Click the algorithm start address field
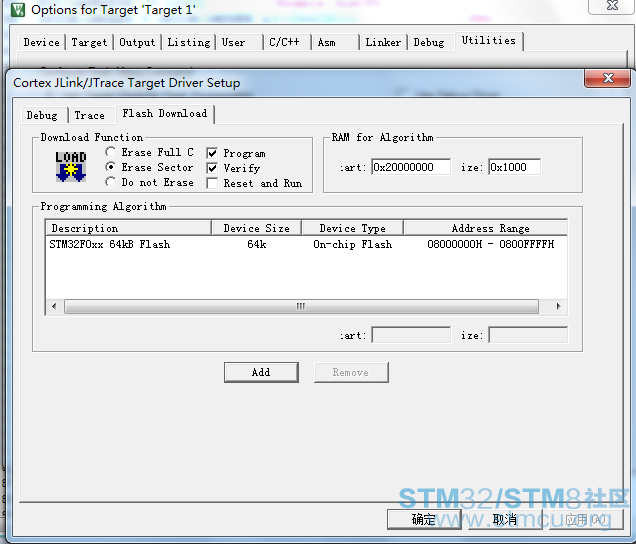636x544 pixels. click(411, 335)
